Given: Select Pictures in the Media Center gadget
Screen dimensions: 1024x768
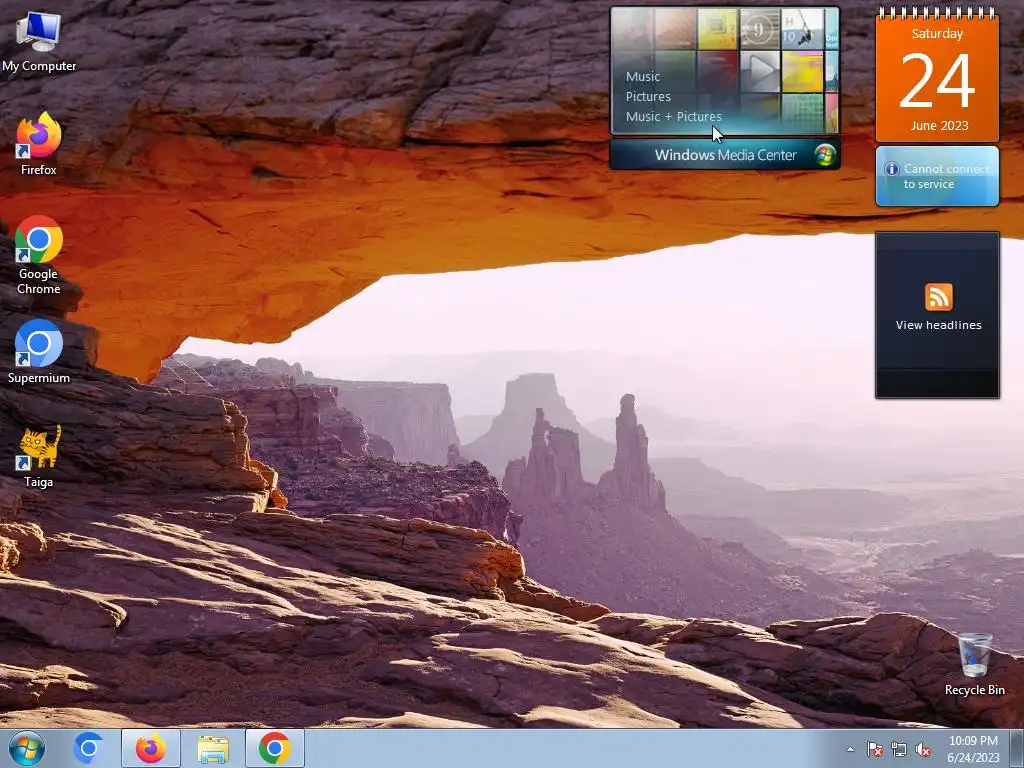Looking at the screenshot, I should (x=648, y=96).
